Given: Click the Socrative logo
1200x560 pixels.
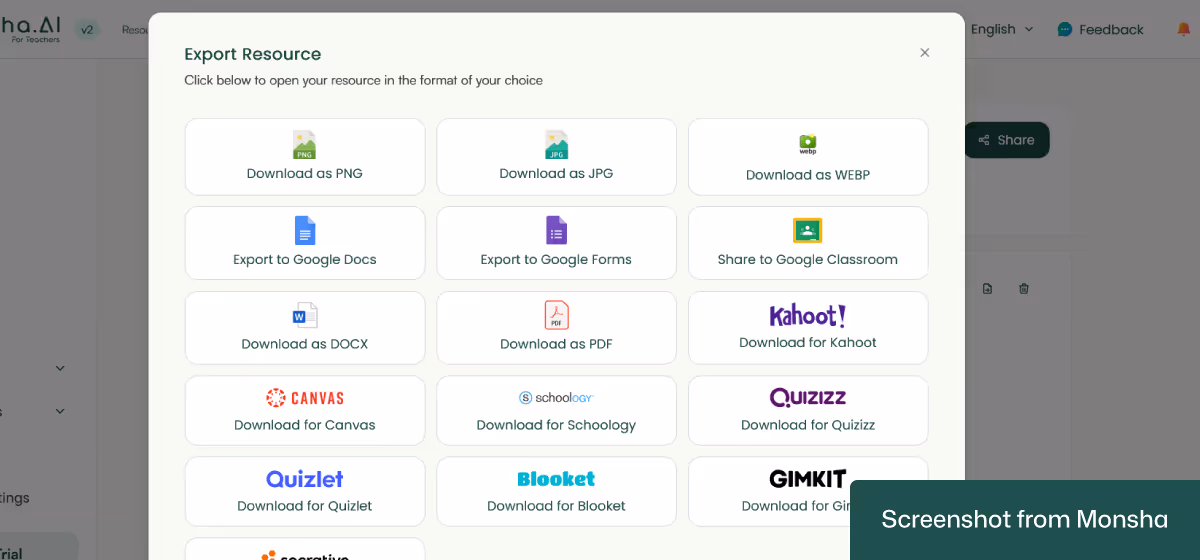Looking at the screenshot, I should click(305, 555).
